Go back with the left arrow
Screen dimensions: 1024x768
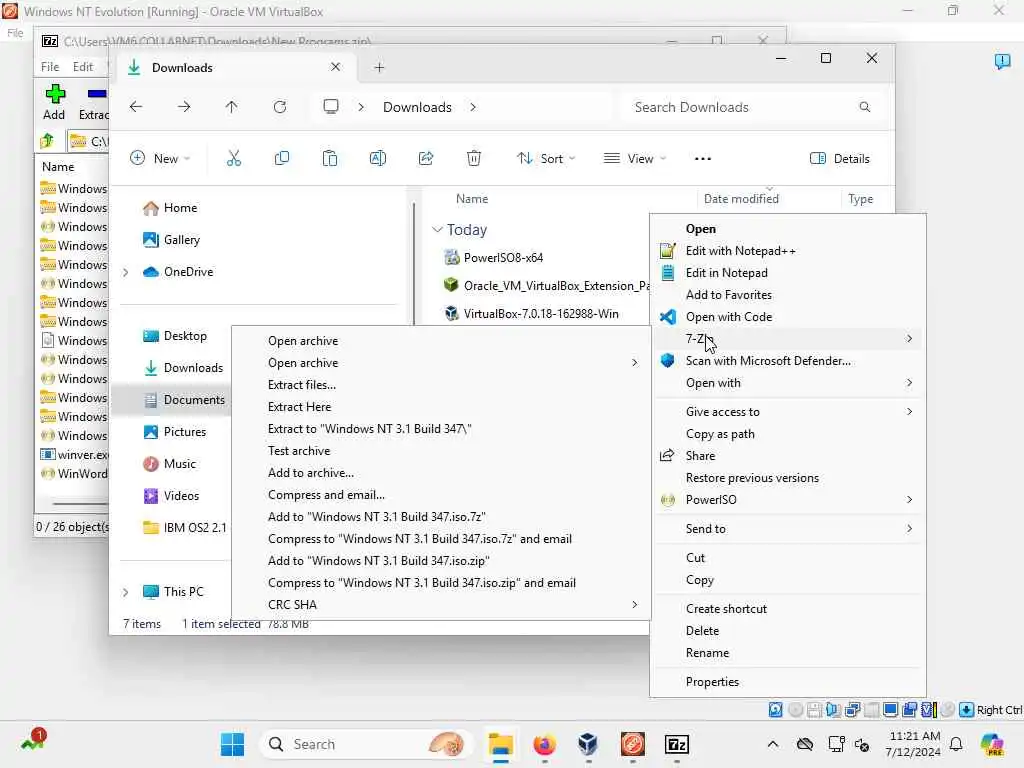pos(136,106)
